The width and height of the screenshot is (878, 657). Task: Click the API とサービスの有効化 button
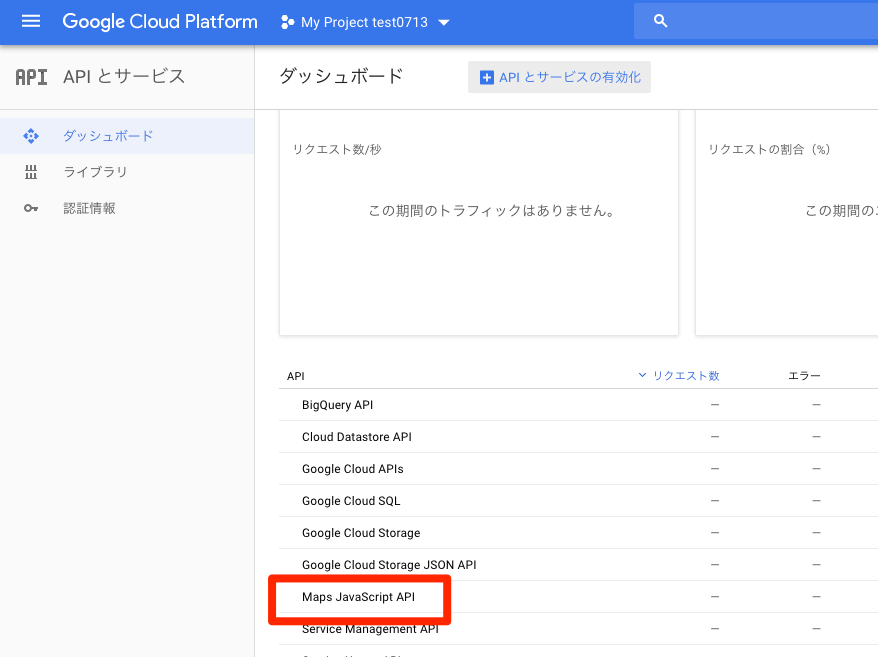559,77
